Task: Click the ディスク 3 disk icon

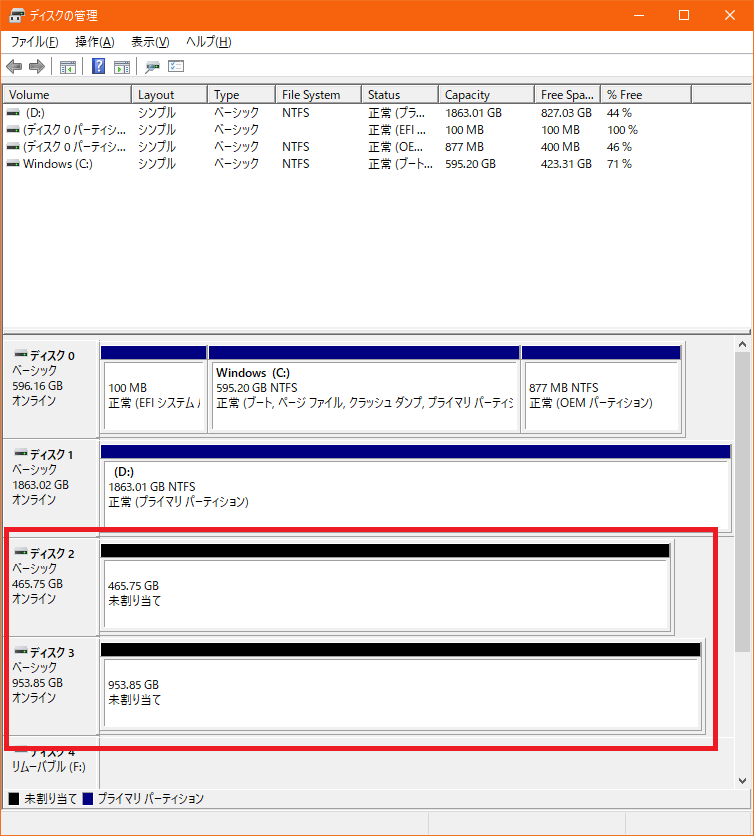Action: (21, 651)
